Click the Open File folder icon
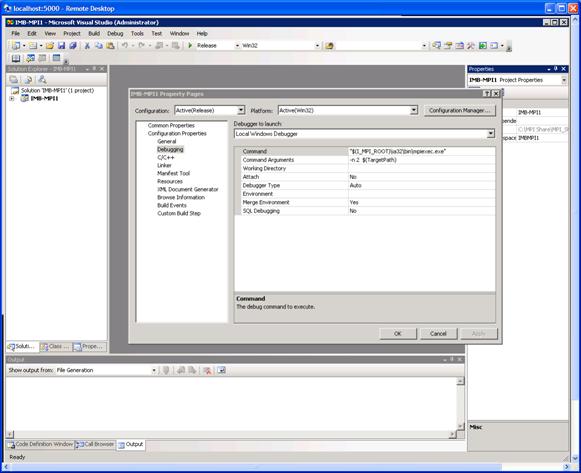Viewport: 581px width, 473px height. click(x=50, y=46)
